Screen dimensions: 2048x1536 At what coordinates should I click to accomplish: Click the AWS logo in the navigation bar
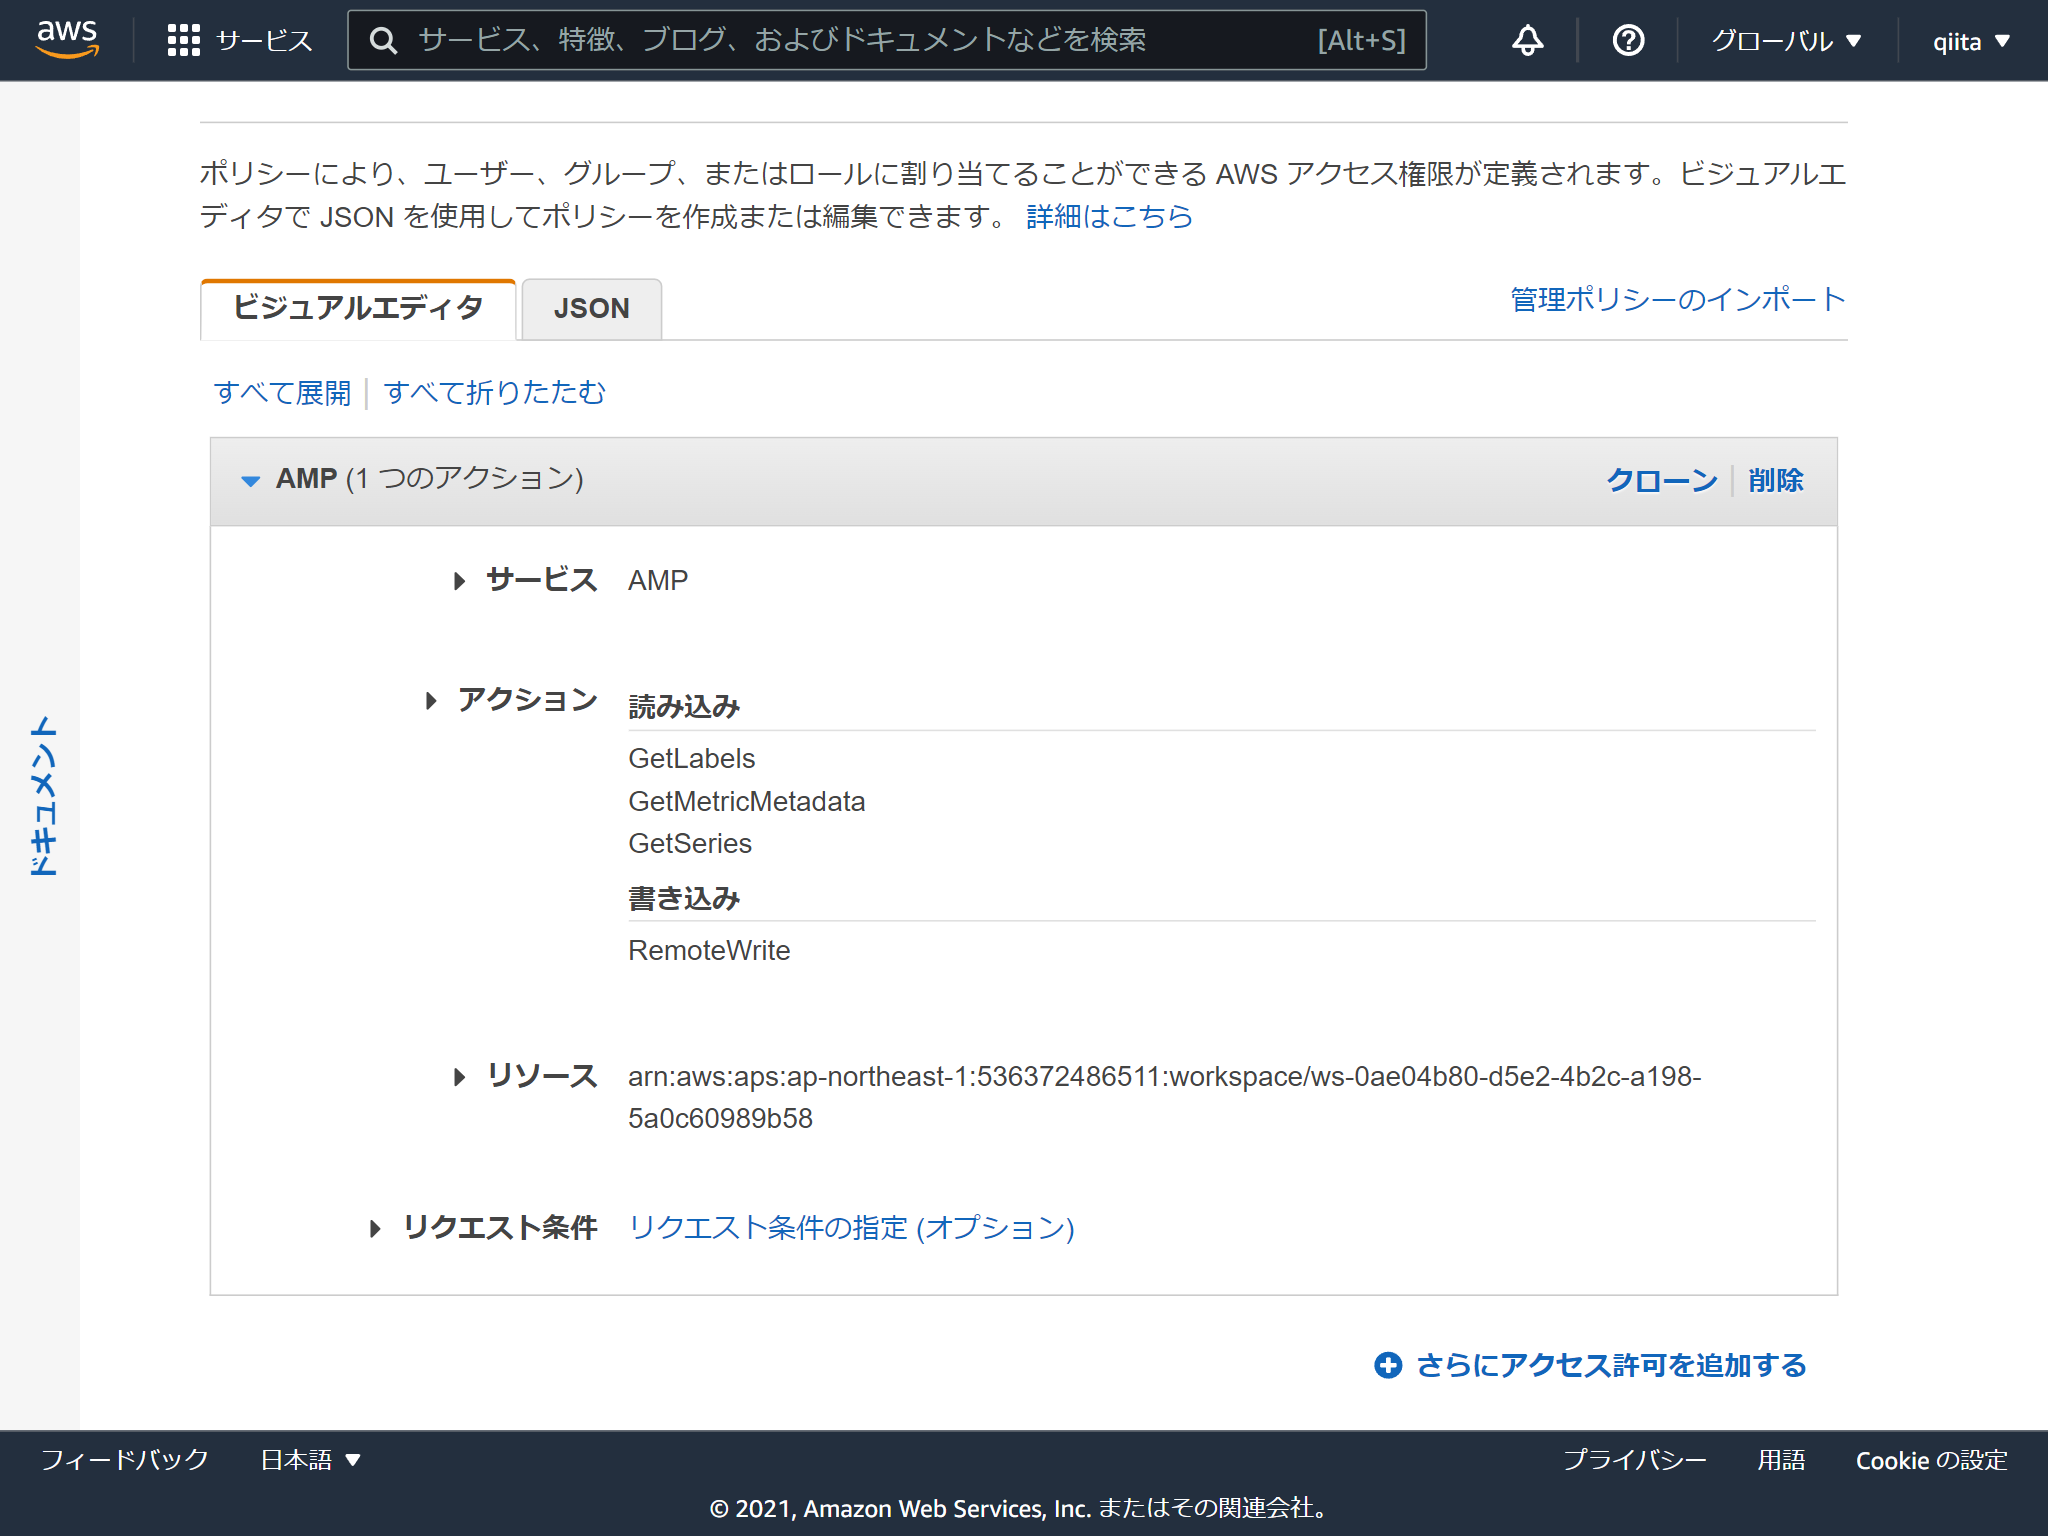tap(66, 40)
